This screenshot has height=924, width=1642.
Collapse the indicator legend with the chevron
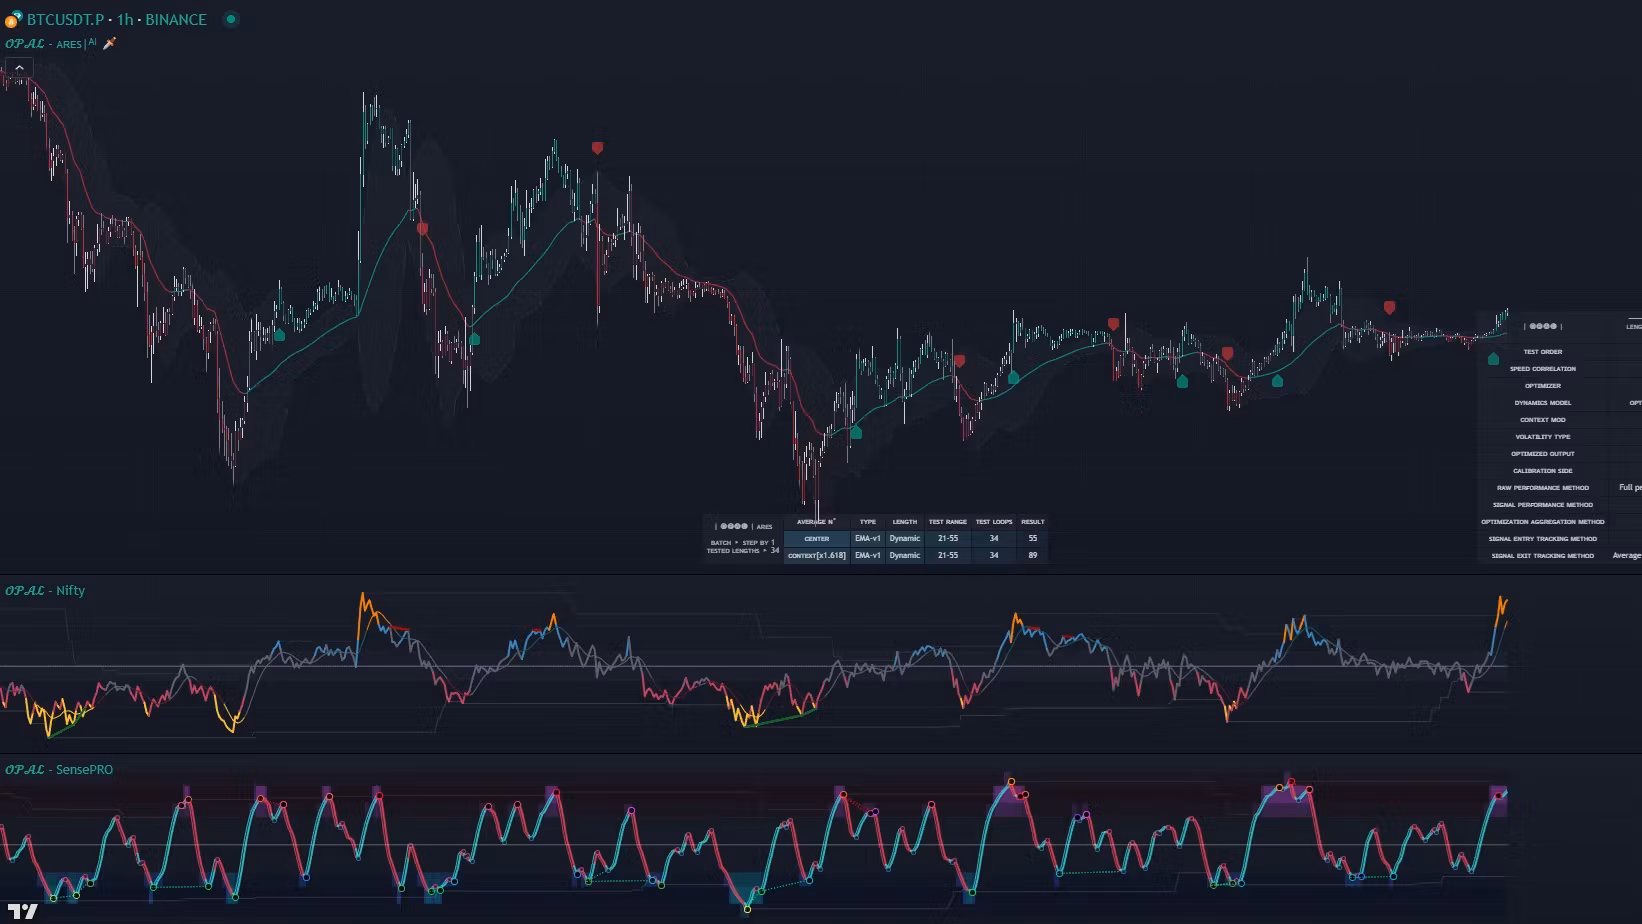pyautogui.click(x=19, y=68)
